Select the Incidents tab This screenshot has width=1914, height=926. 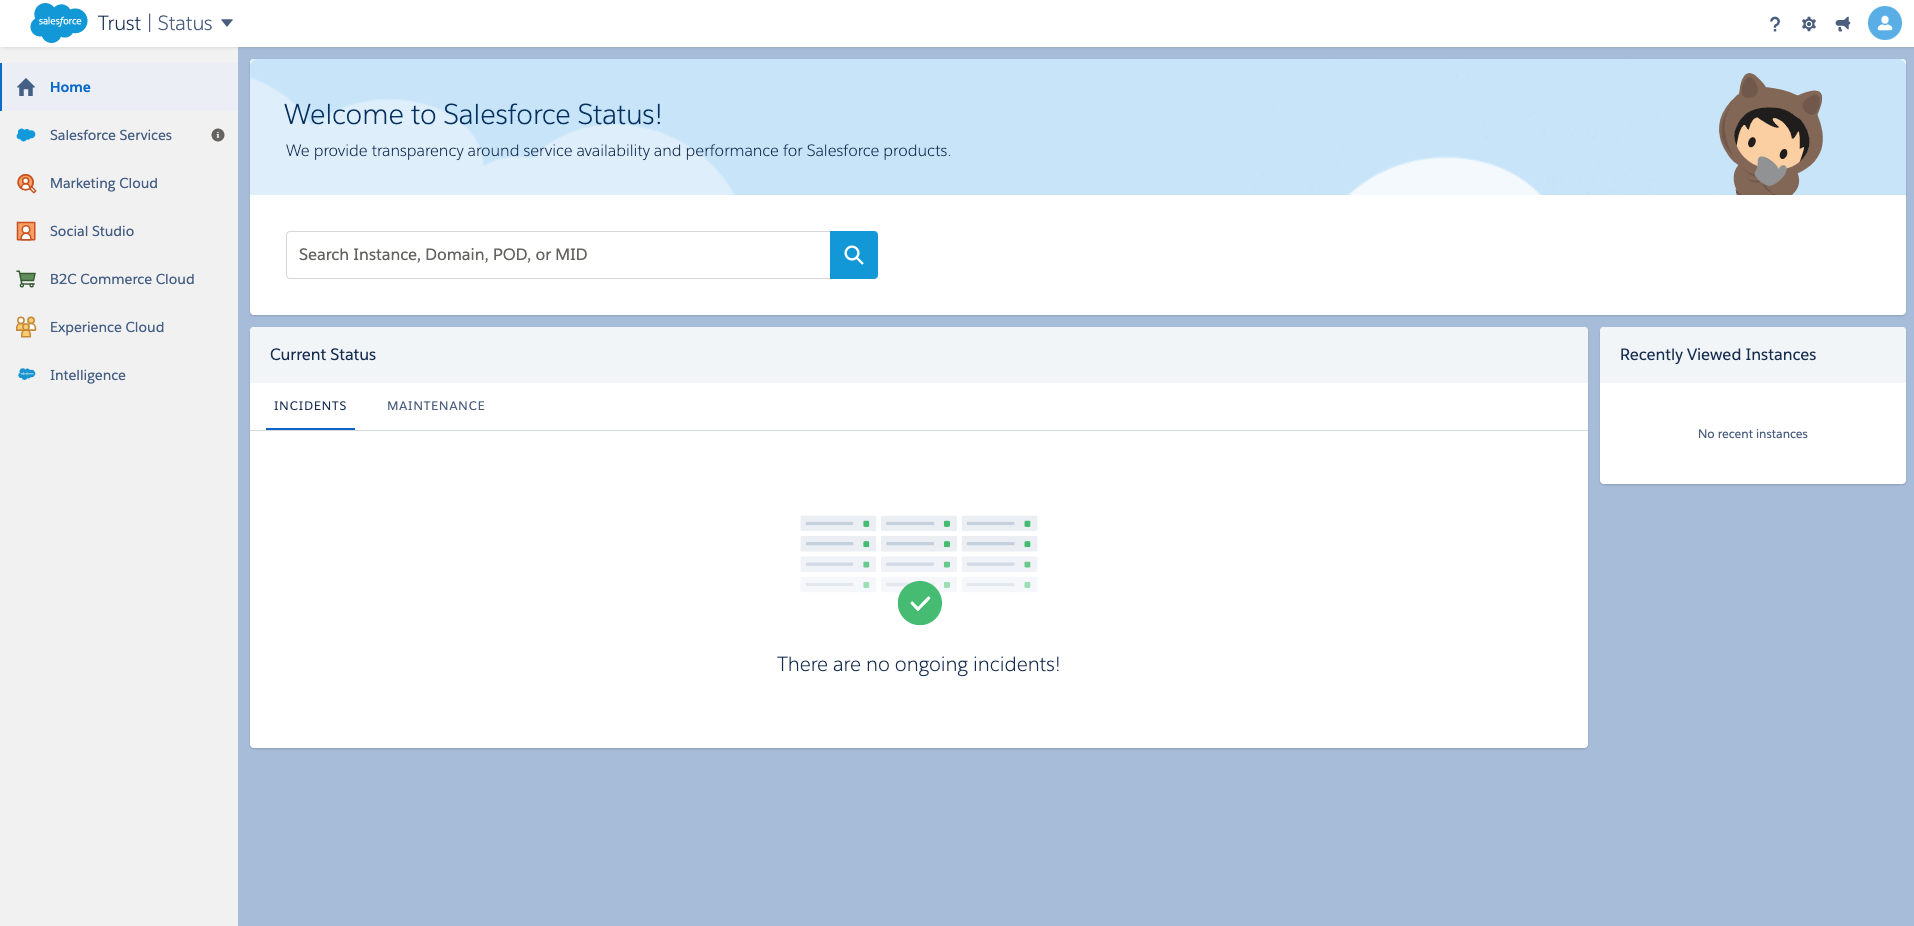(x=310, y=406)
